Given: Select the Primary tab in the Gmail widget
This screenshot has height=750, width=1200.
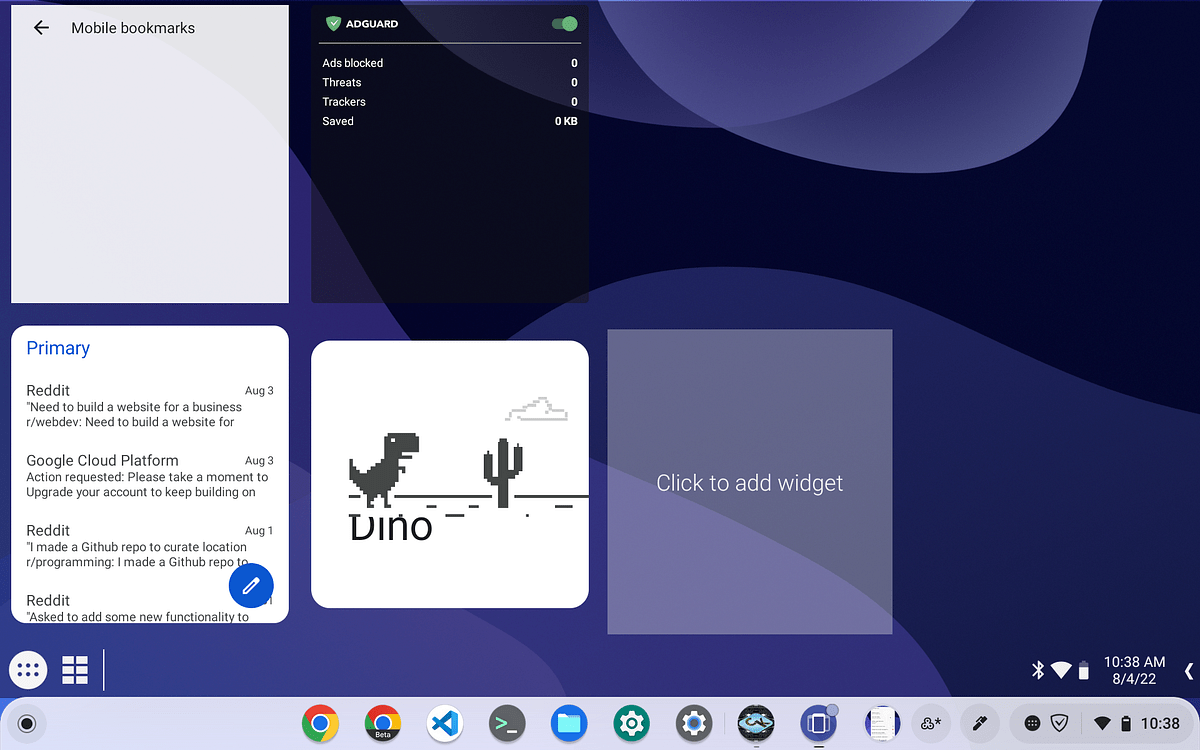Looking at the screenshot, I should [x=57, y=347].
